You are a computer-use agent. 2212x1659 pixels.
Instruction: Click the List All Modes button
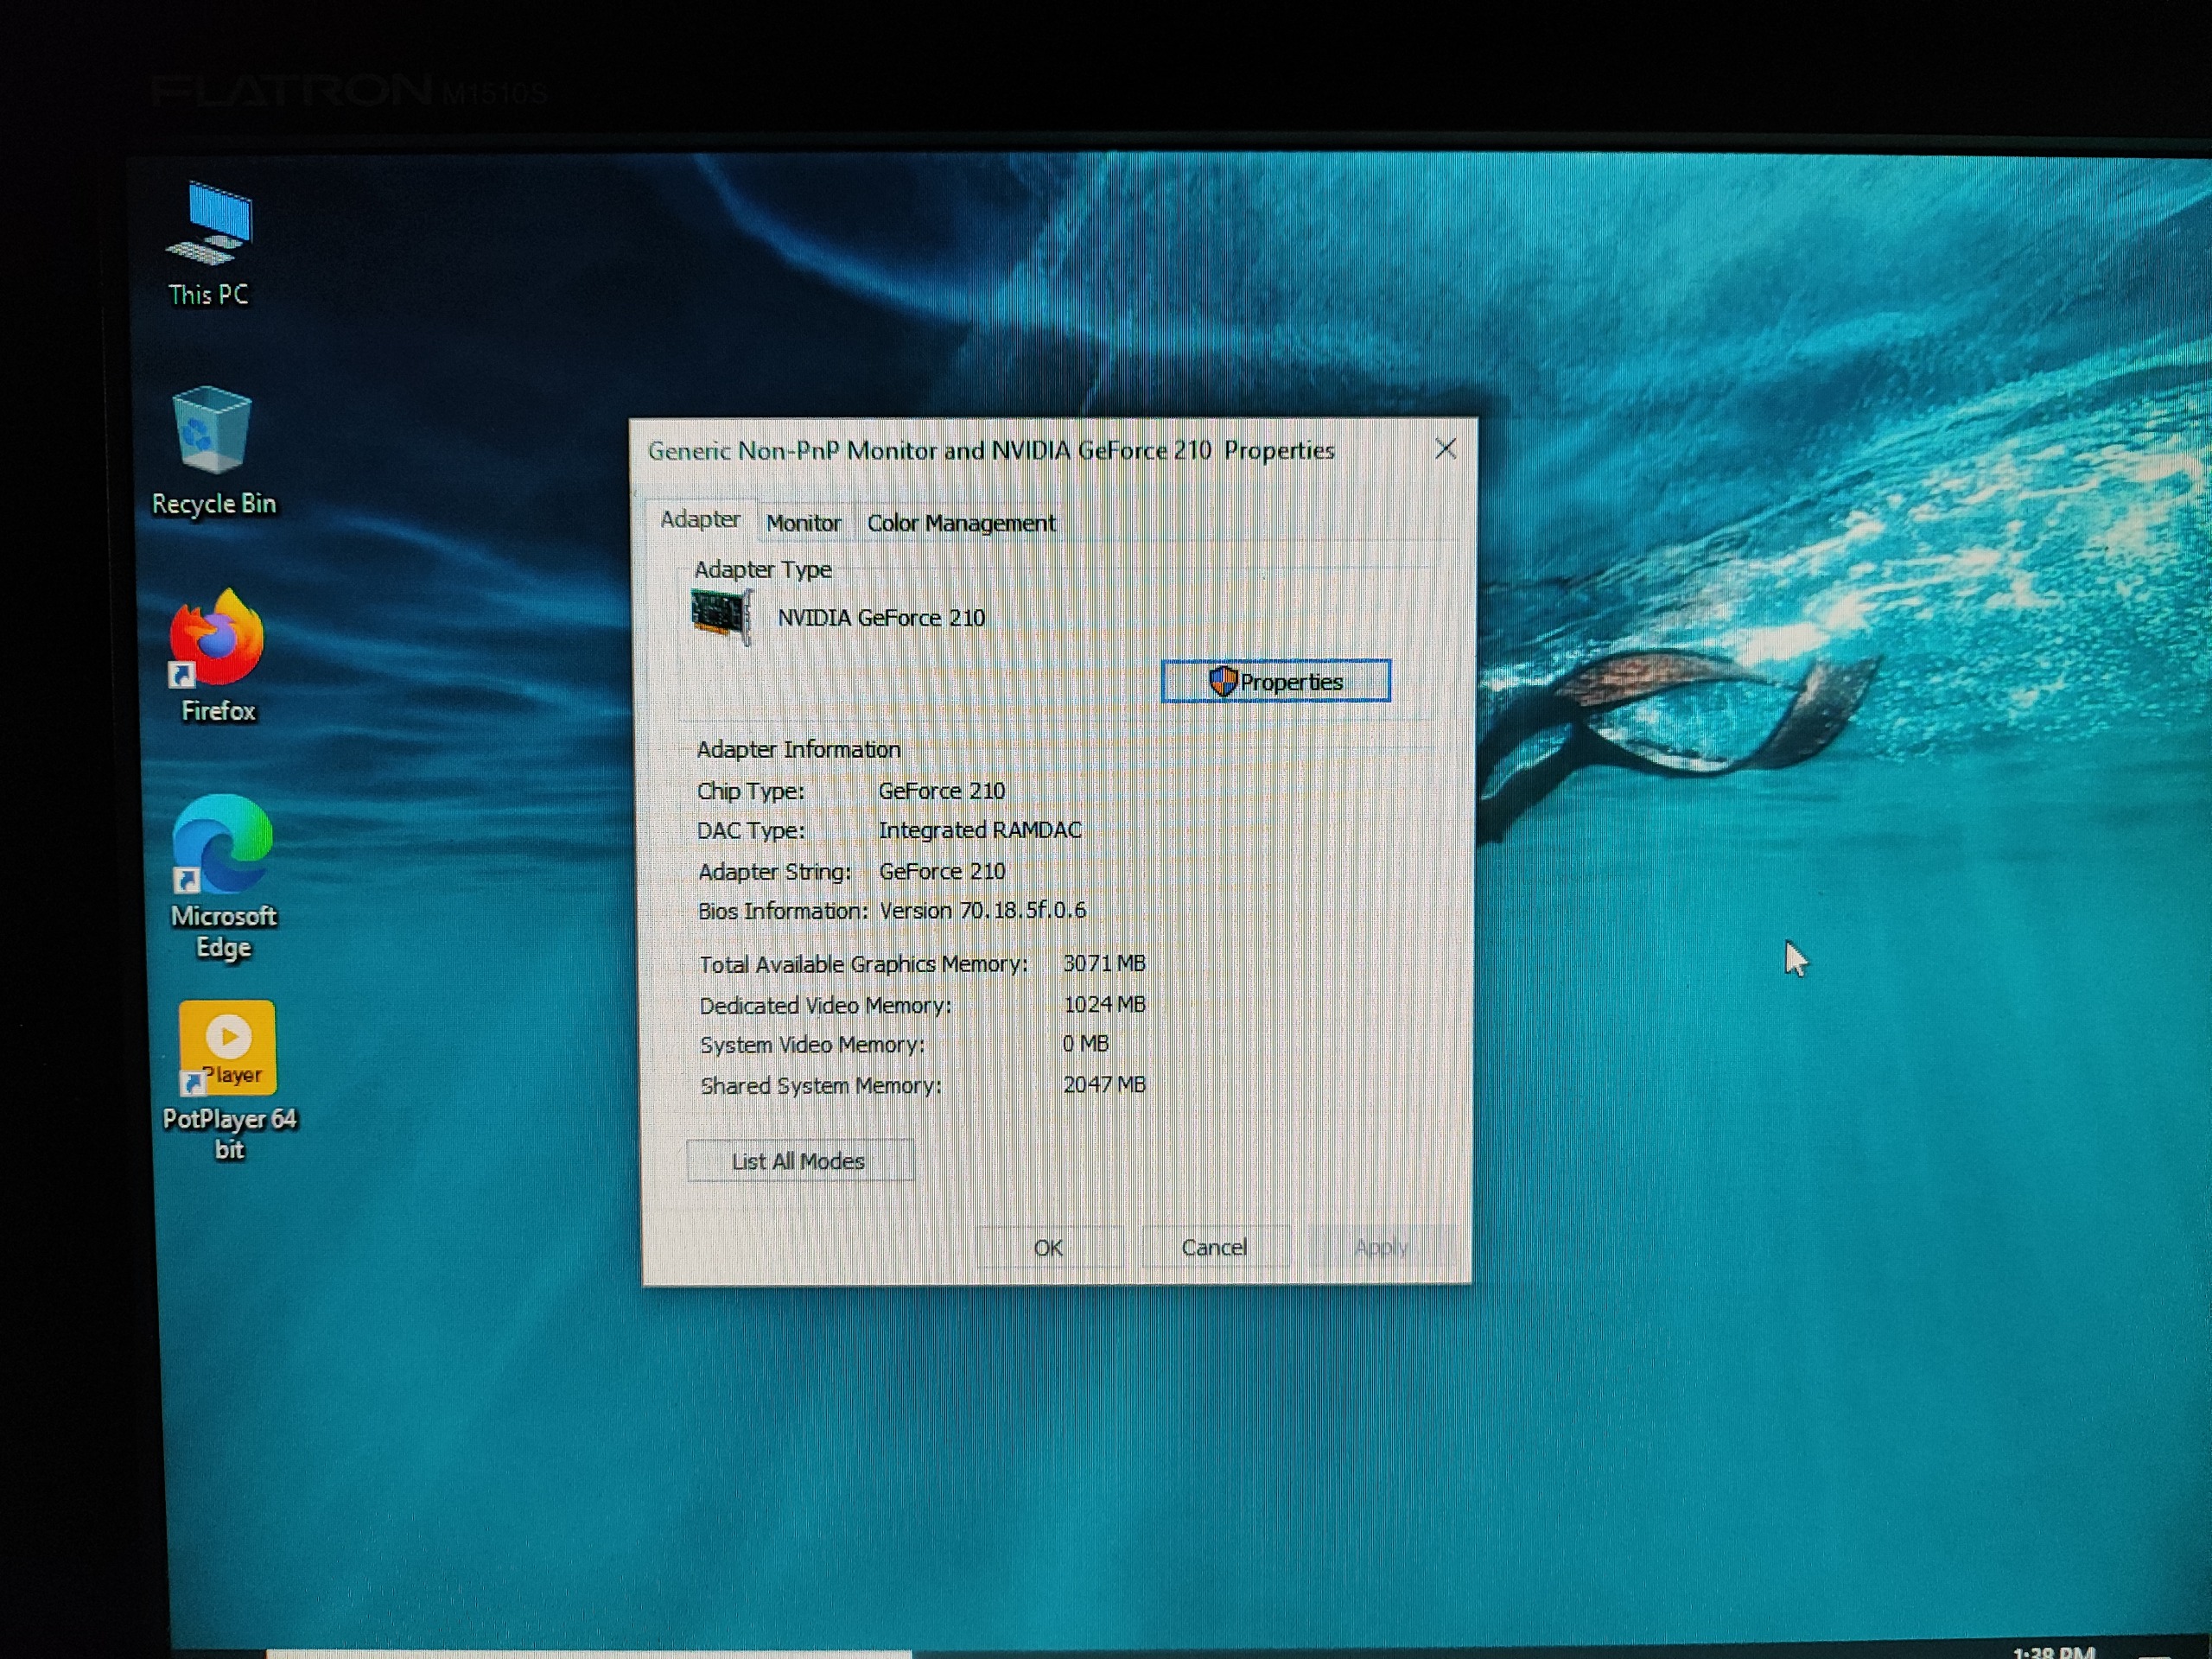800,1160
